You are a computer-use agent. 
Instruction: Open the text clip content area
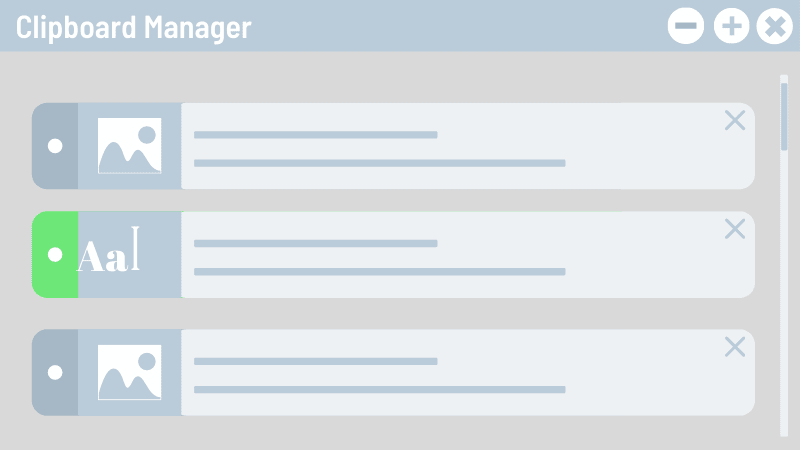click(x=468, y=255)
